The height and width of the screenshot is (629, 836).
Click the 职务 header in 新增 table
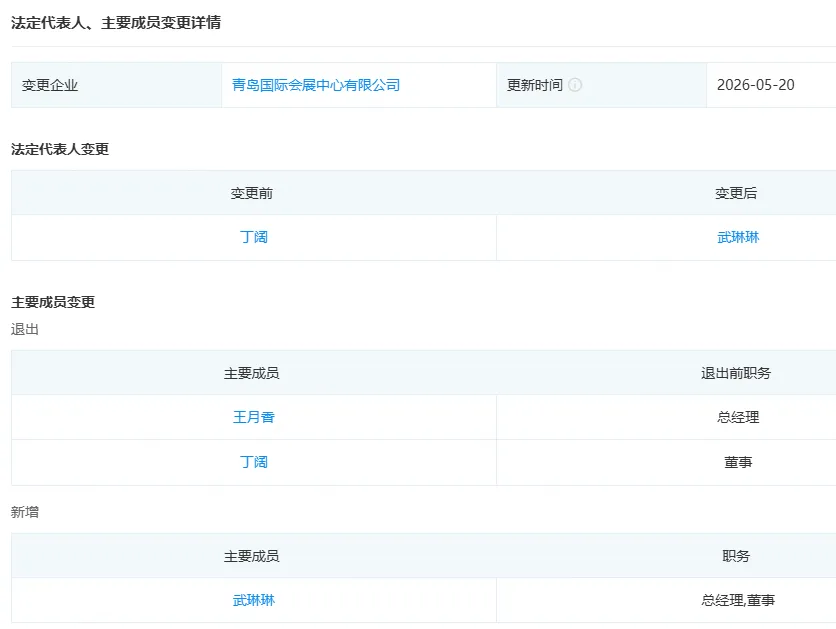(x=736, y=556)
